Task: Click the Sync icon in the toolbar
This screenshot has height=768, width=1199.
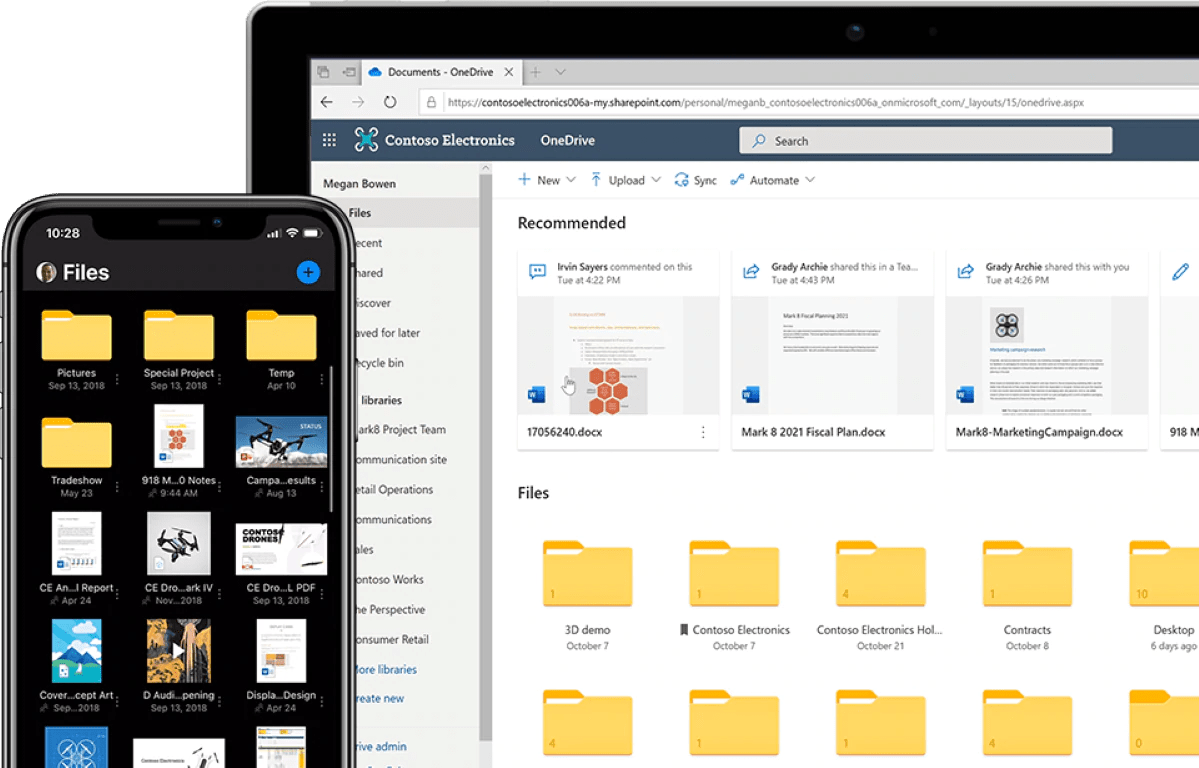Action: tap(679, 180)
